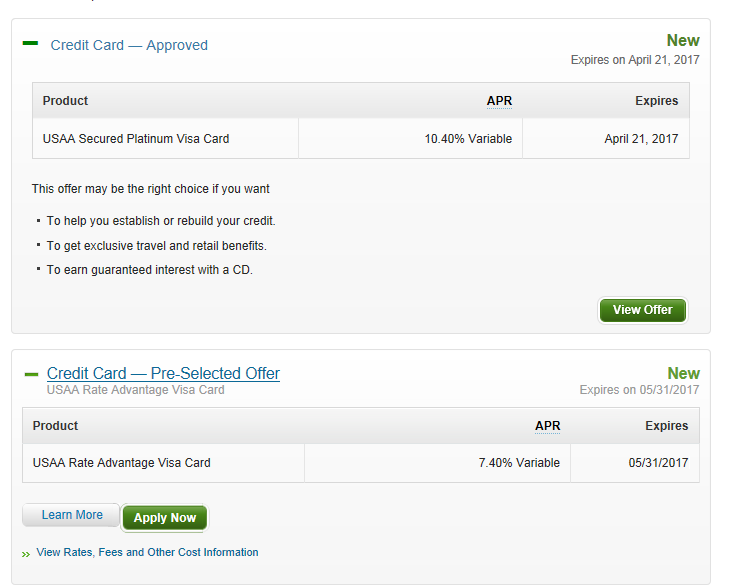Click the establish or rebuild credit bullet
The height and width of the screenshot is (586, 734).
[x=161, y=220]
